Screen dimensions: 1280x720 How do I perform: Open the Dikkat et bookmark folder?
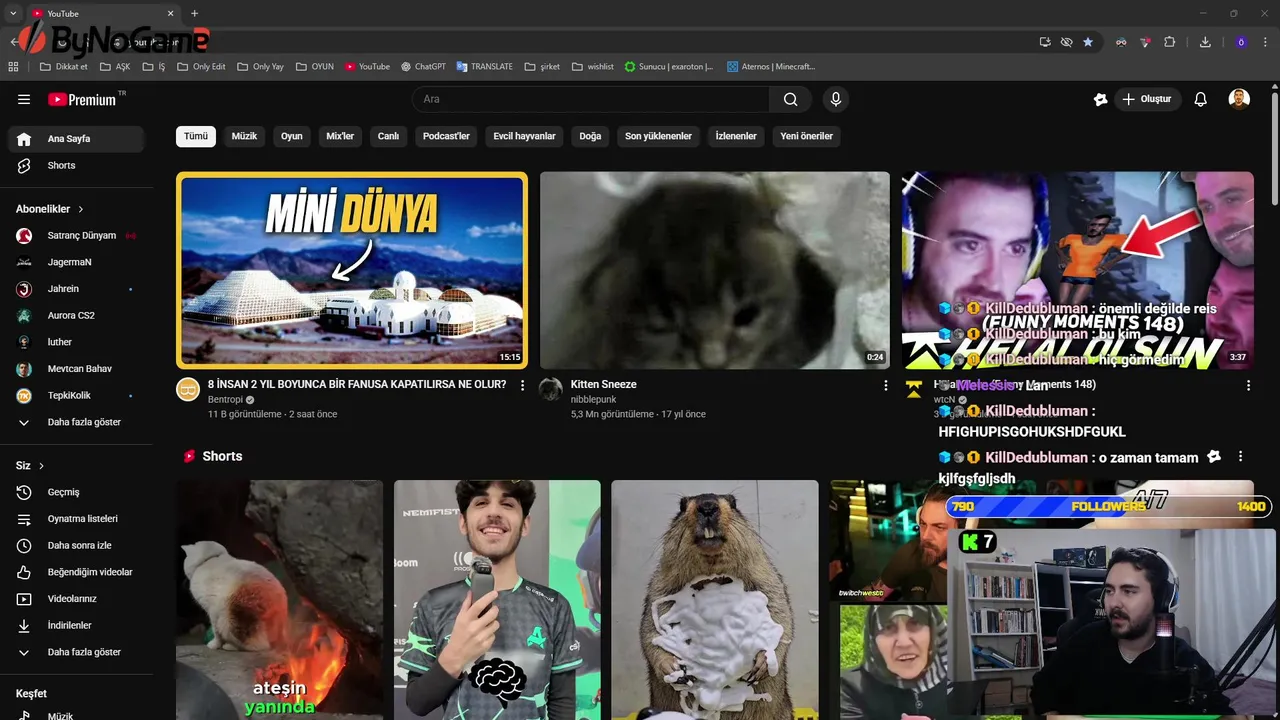[63, 67]
